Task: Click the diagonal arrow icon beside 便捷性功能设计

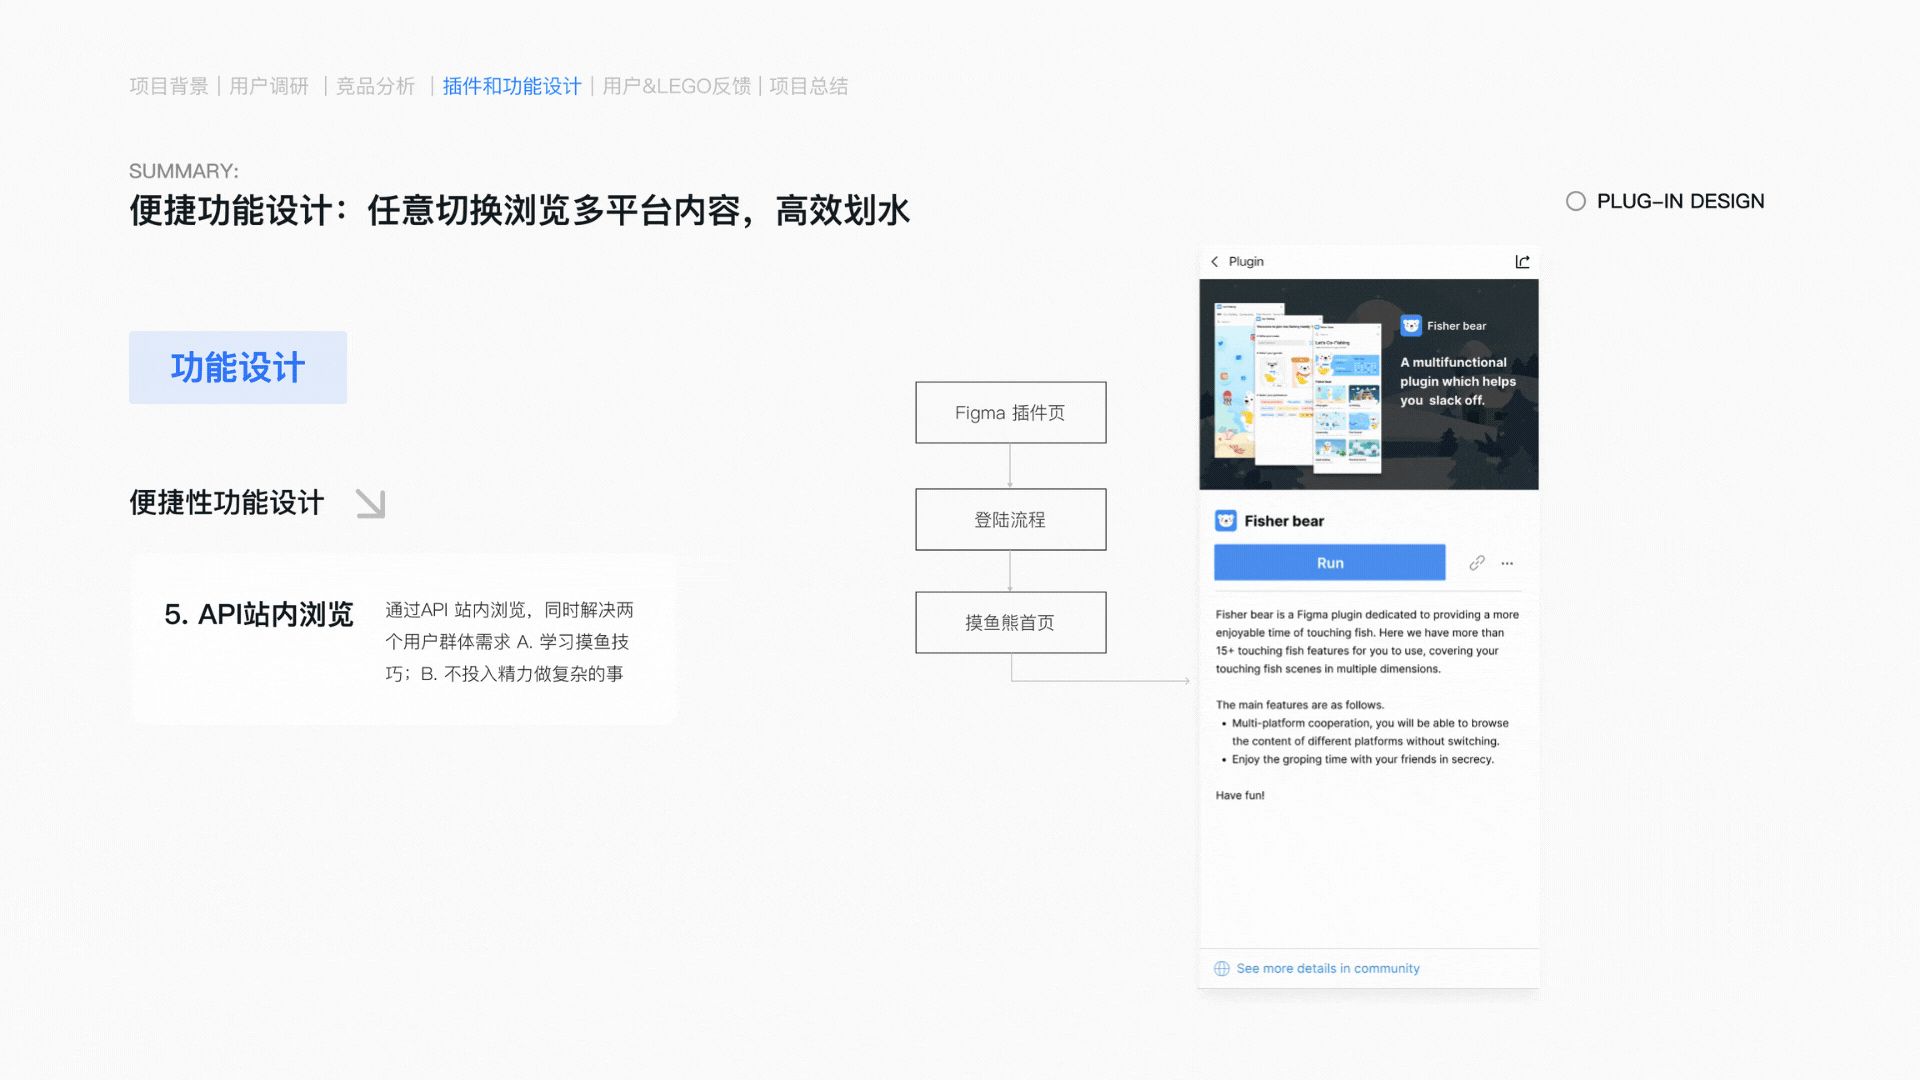Action: pyautogui.click(x=370, y=505)
